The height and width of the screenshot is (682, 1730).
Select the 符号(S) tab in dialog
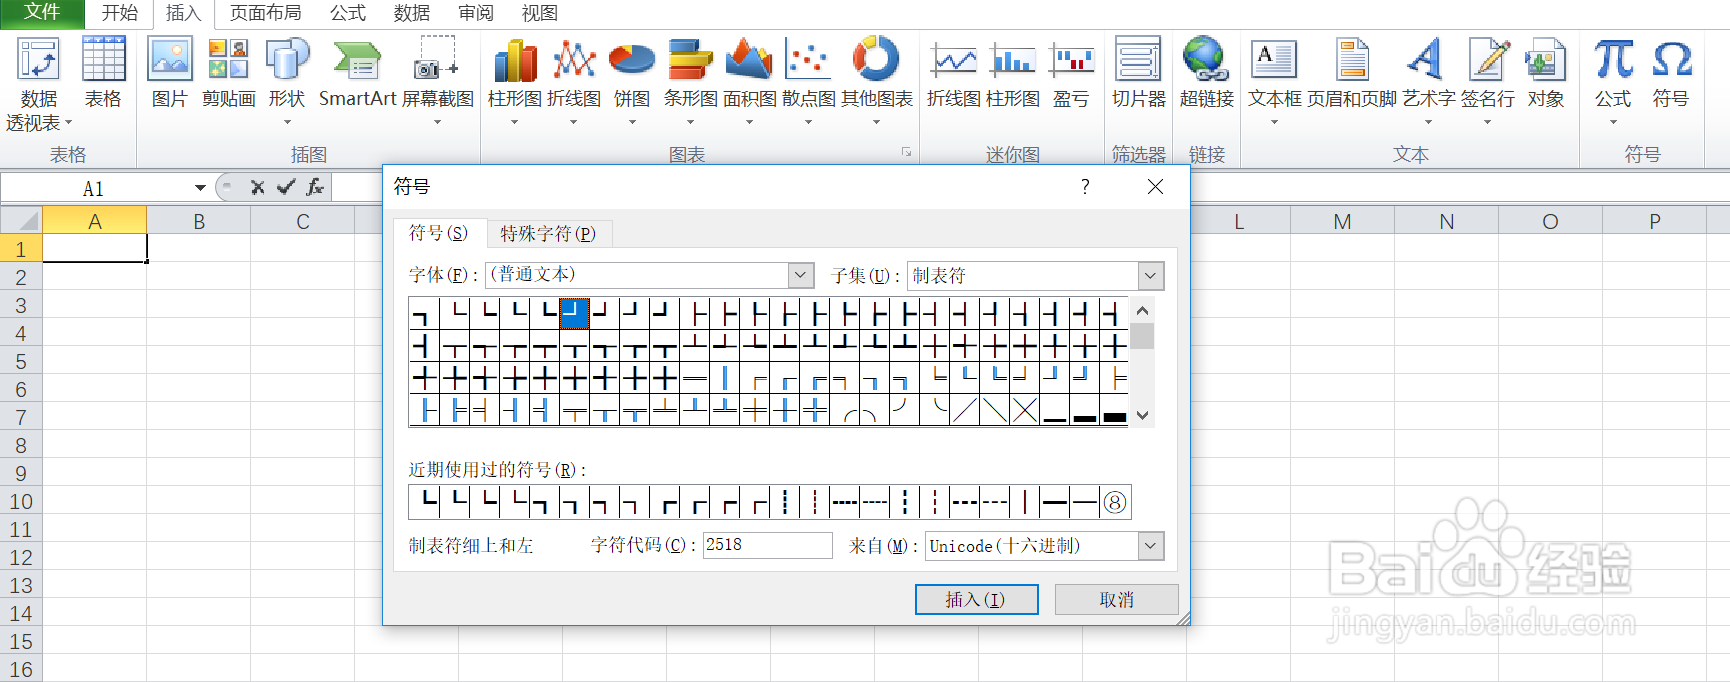click(438, 233)
